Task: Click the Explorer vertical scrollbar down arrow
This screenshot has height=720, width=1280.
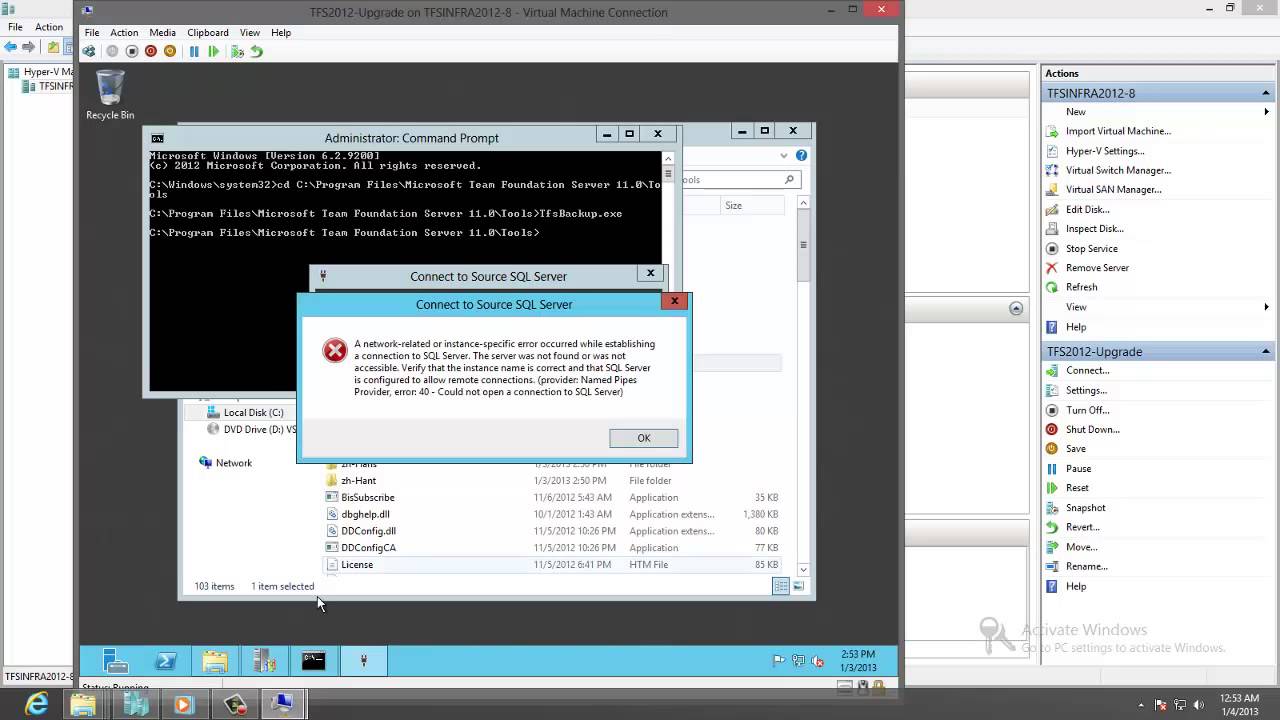Action: point(803,569)
